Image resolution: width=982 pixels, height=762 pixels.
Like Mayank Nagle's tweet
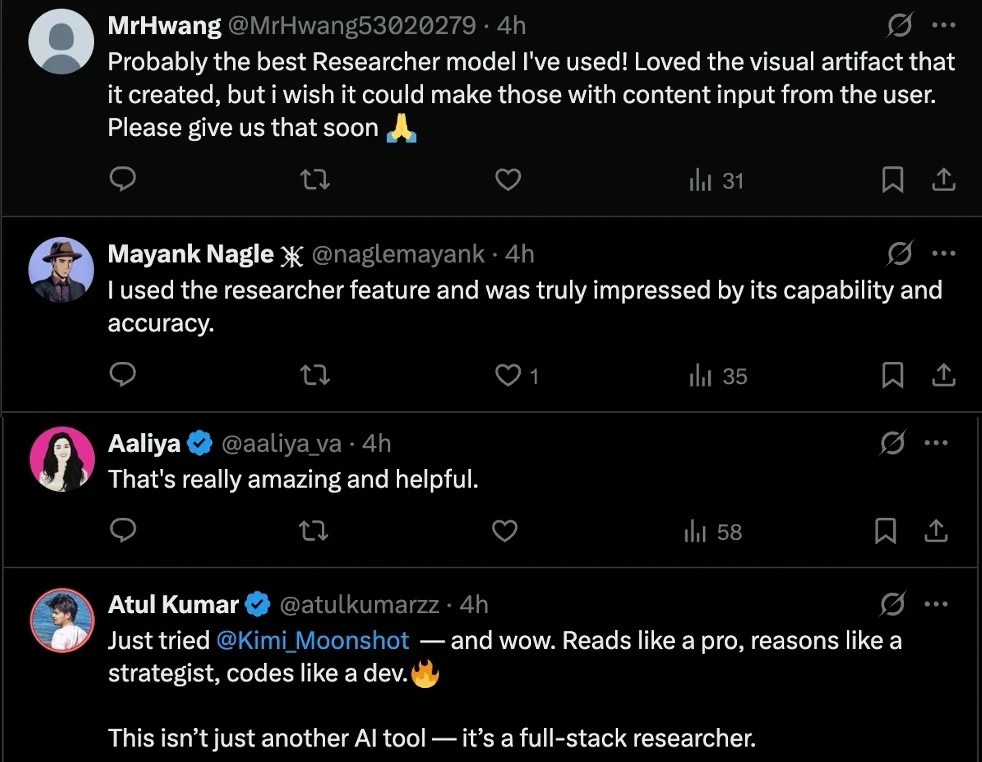(x=509, y=376)
